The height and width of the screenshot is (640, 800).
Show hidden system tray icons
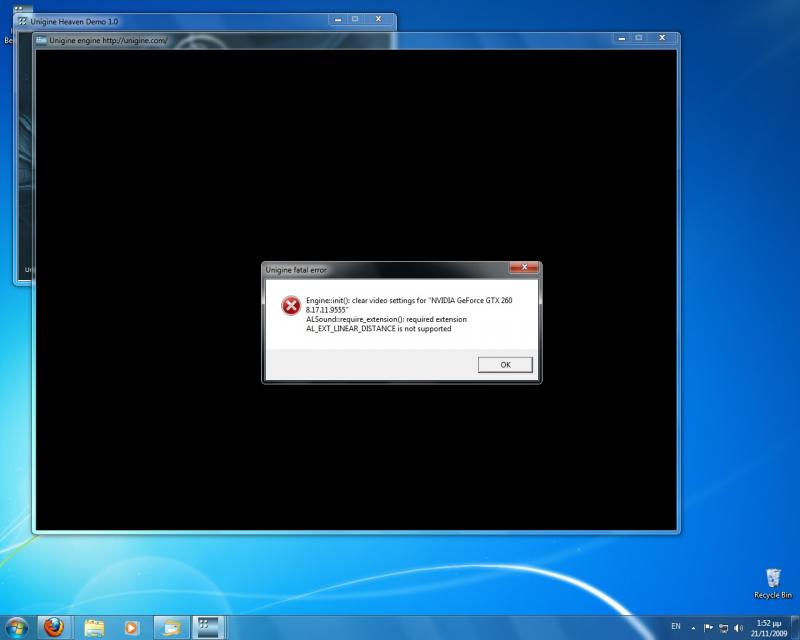coord(693,628)
